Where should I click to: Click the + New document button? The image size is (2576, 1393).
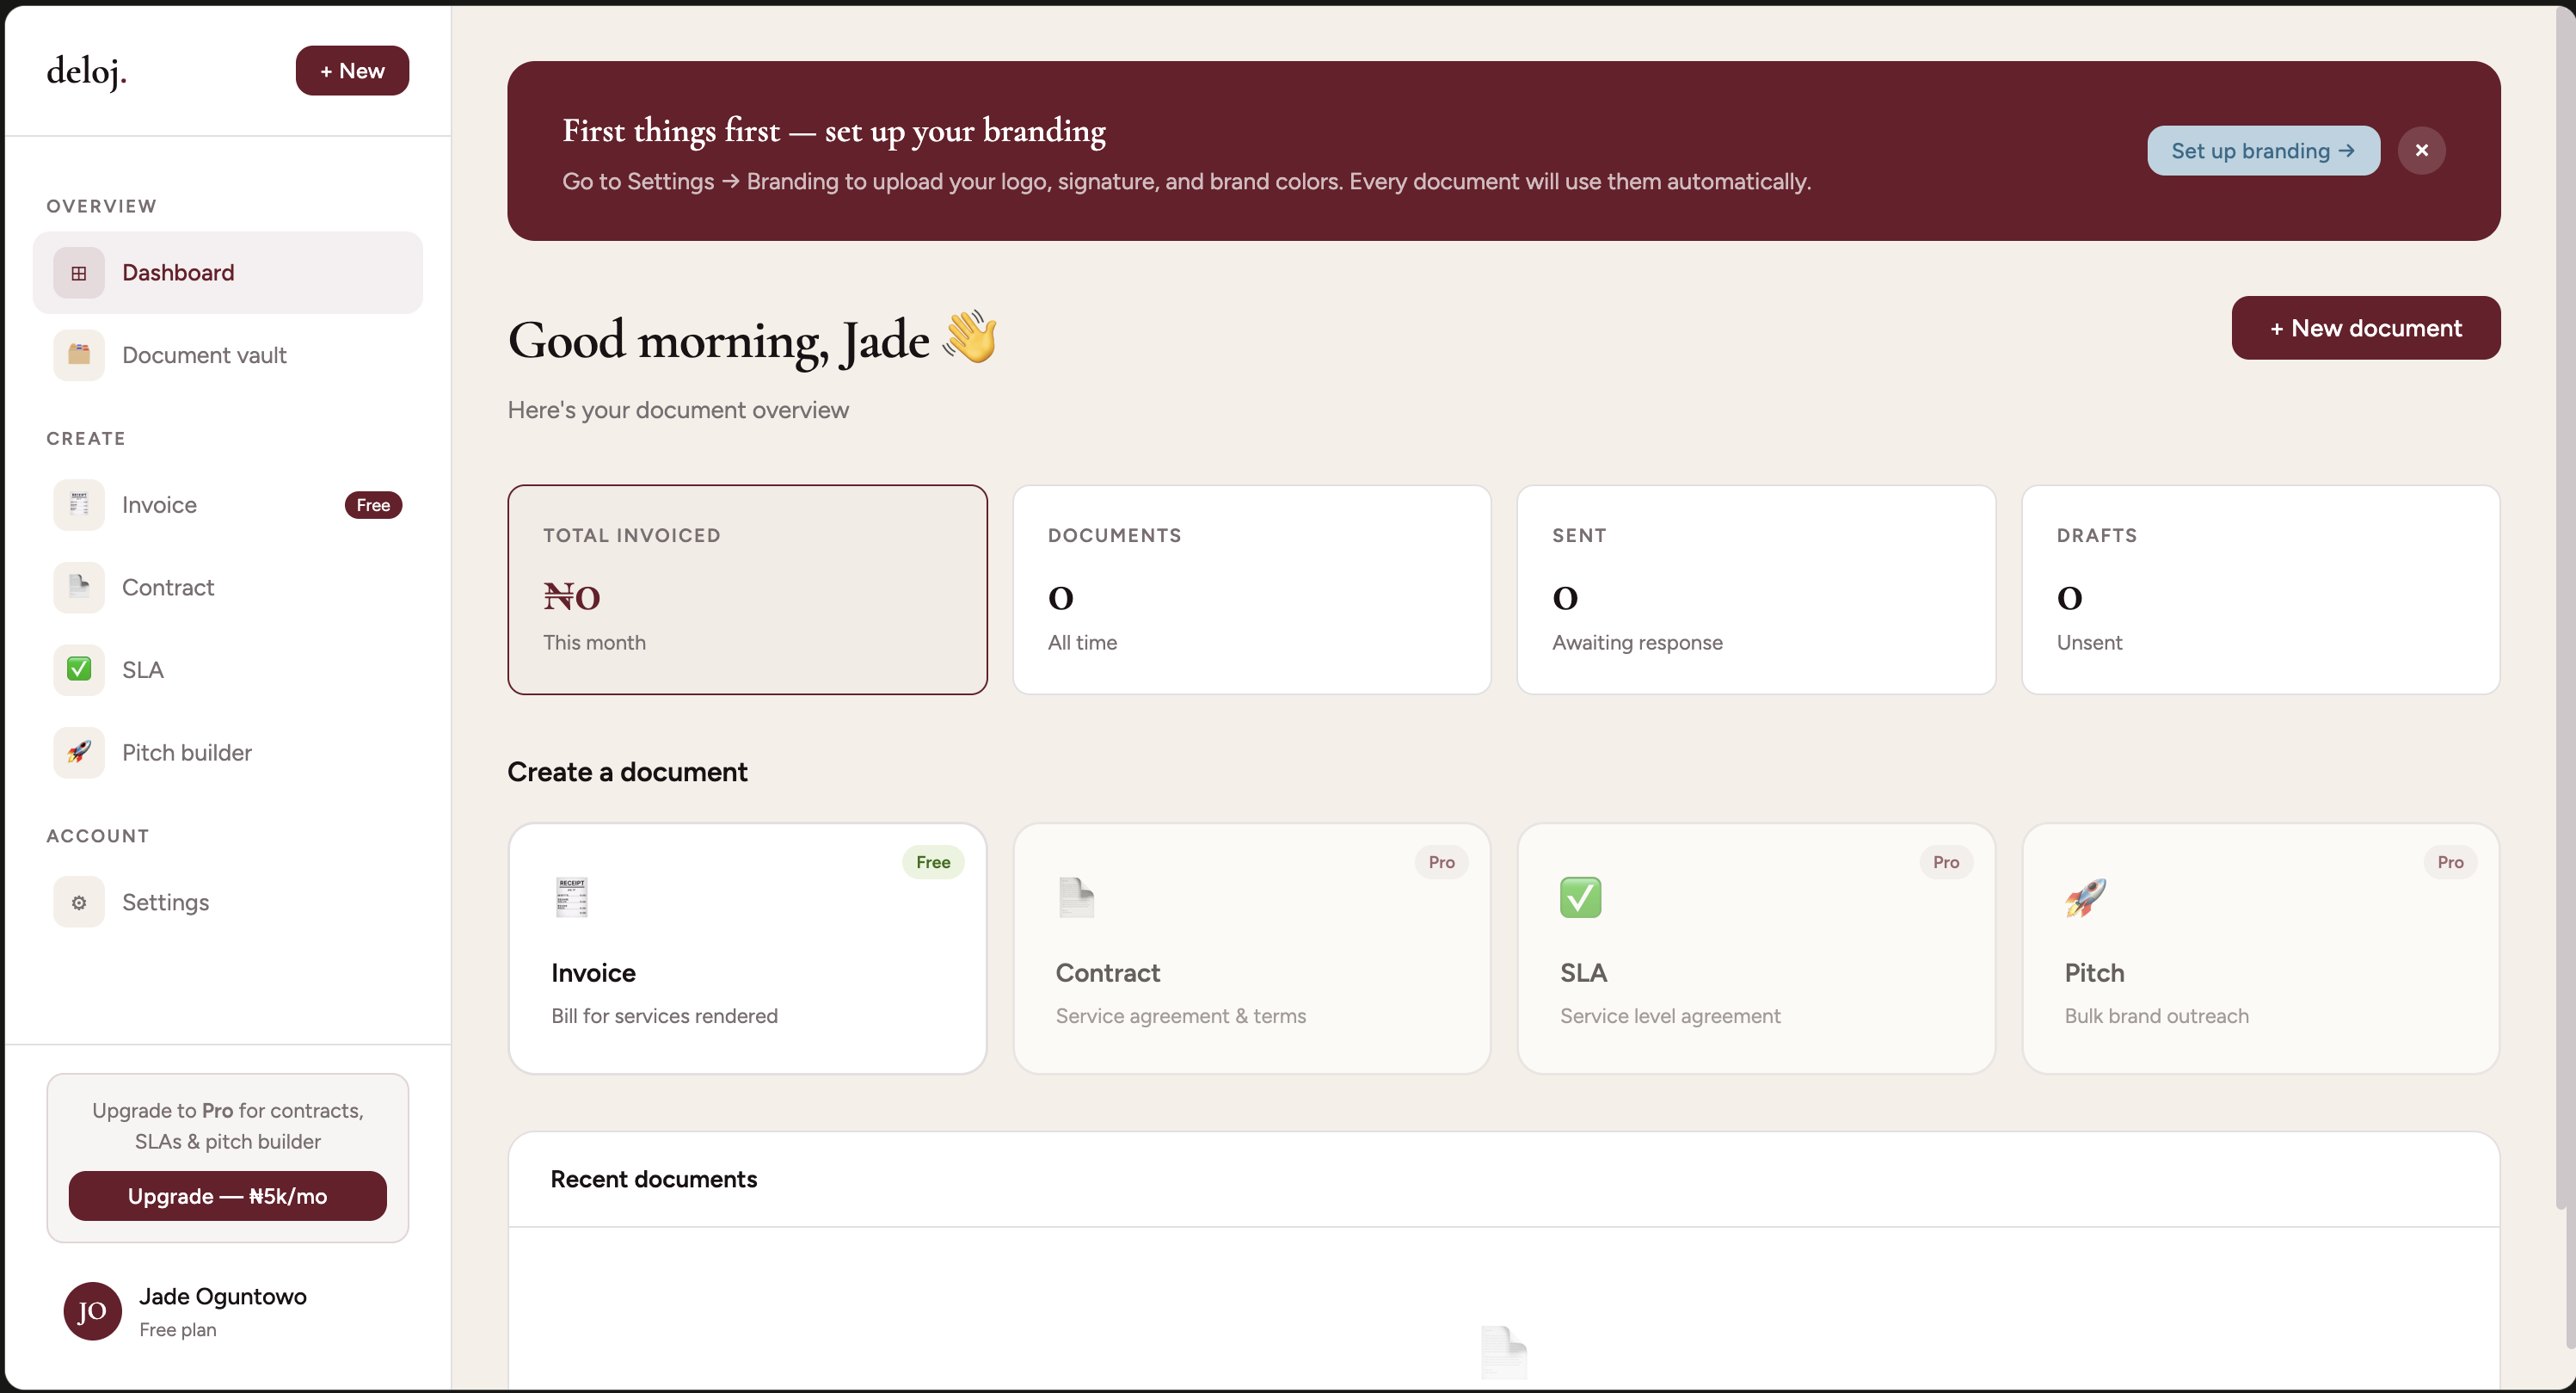[x=2366, y=328]
